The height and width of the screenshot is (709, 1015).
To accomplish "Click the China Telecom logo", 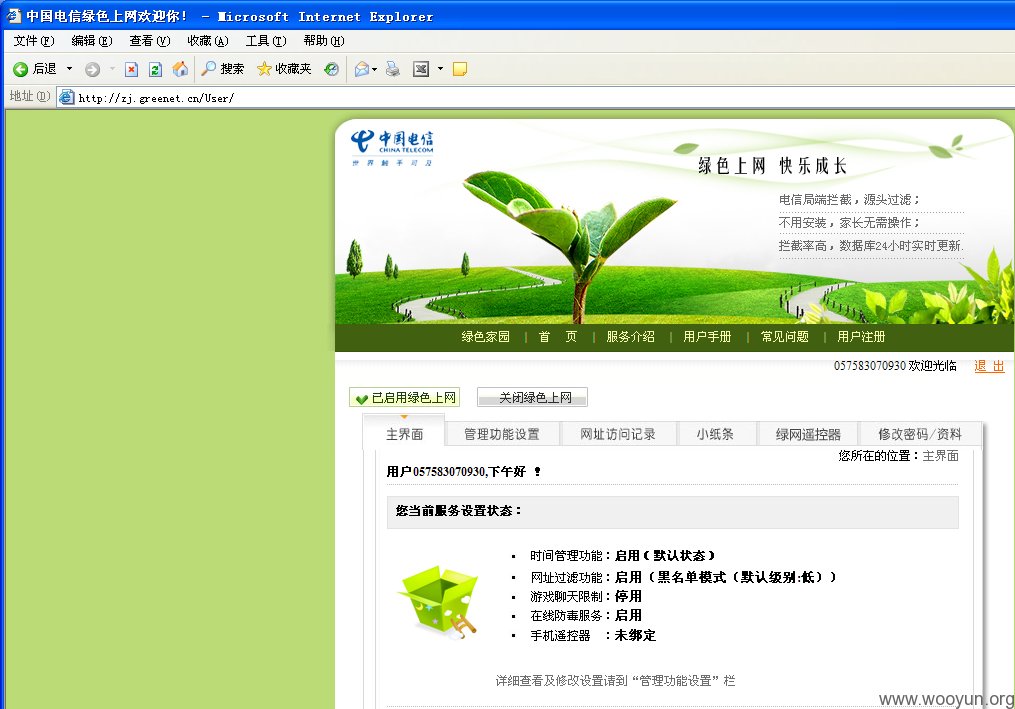I will click(392, 148).
